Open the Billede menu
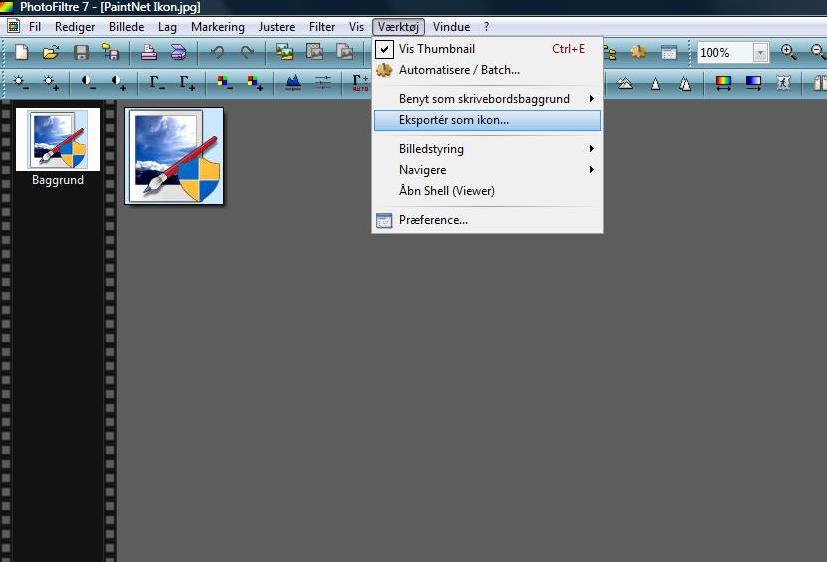This screenshot has width=827, height=562. point(127,26)
